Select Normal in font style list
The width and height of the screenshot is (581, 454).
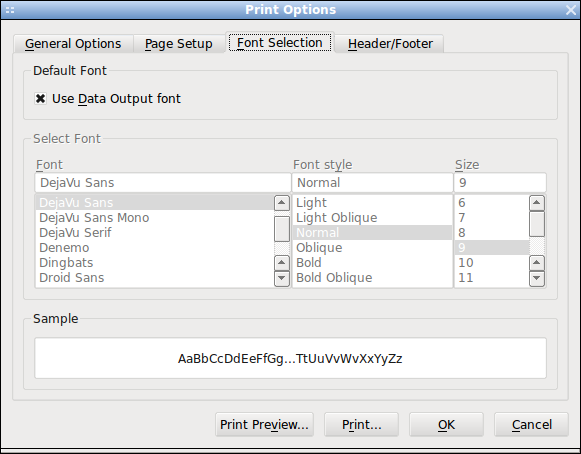pyautogui.click(x=372, y=233)
